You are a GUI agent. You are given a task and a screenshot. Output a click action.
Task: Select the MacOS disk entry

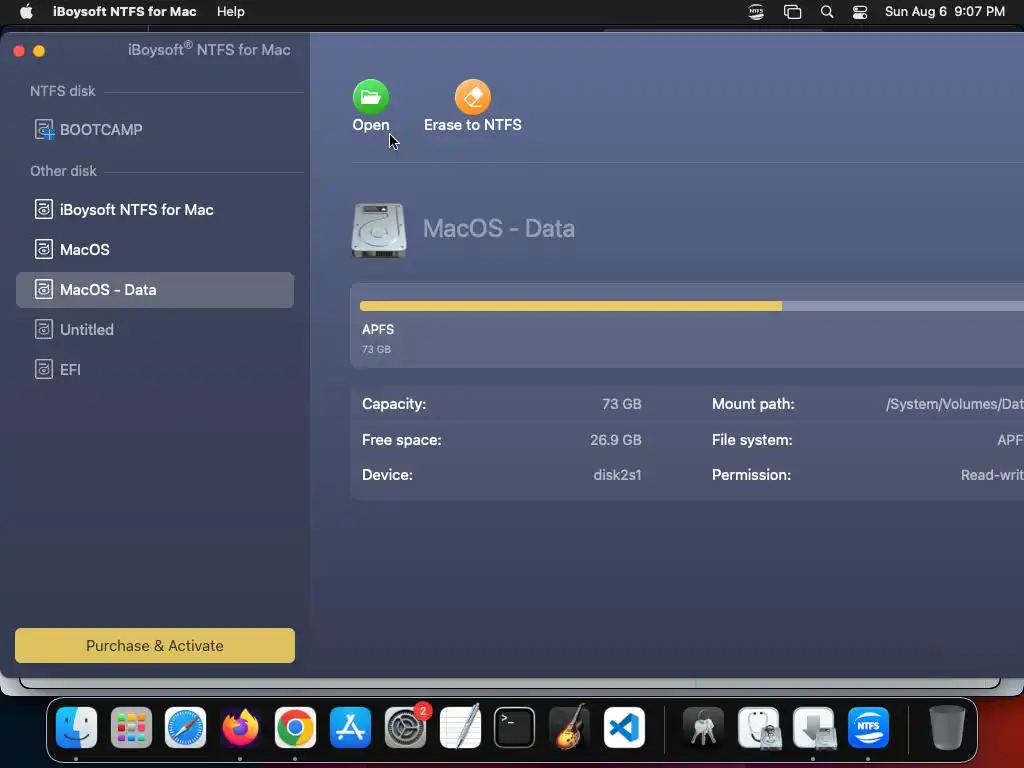point(155,249)
